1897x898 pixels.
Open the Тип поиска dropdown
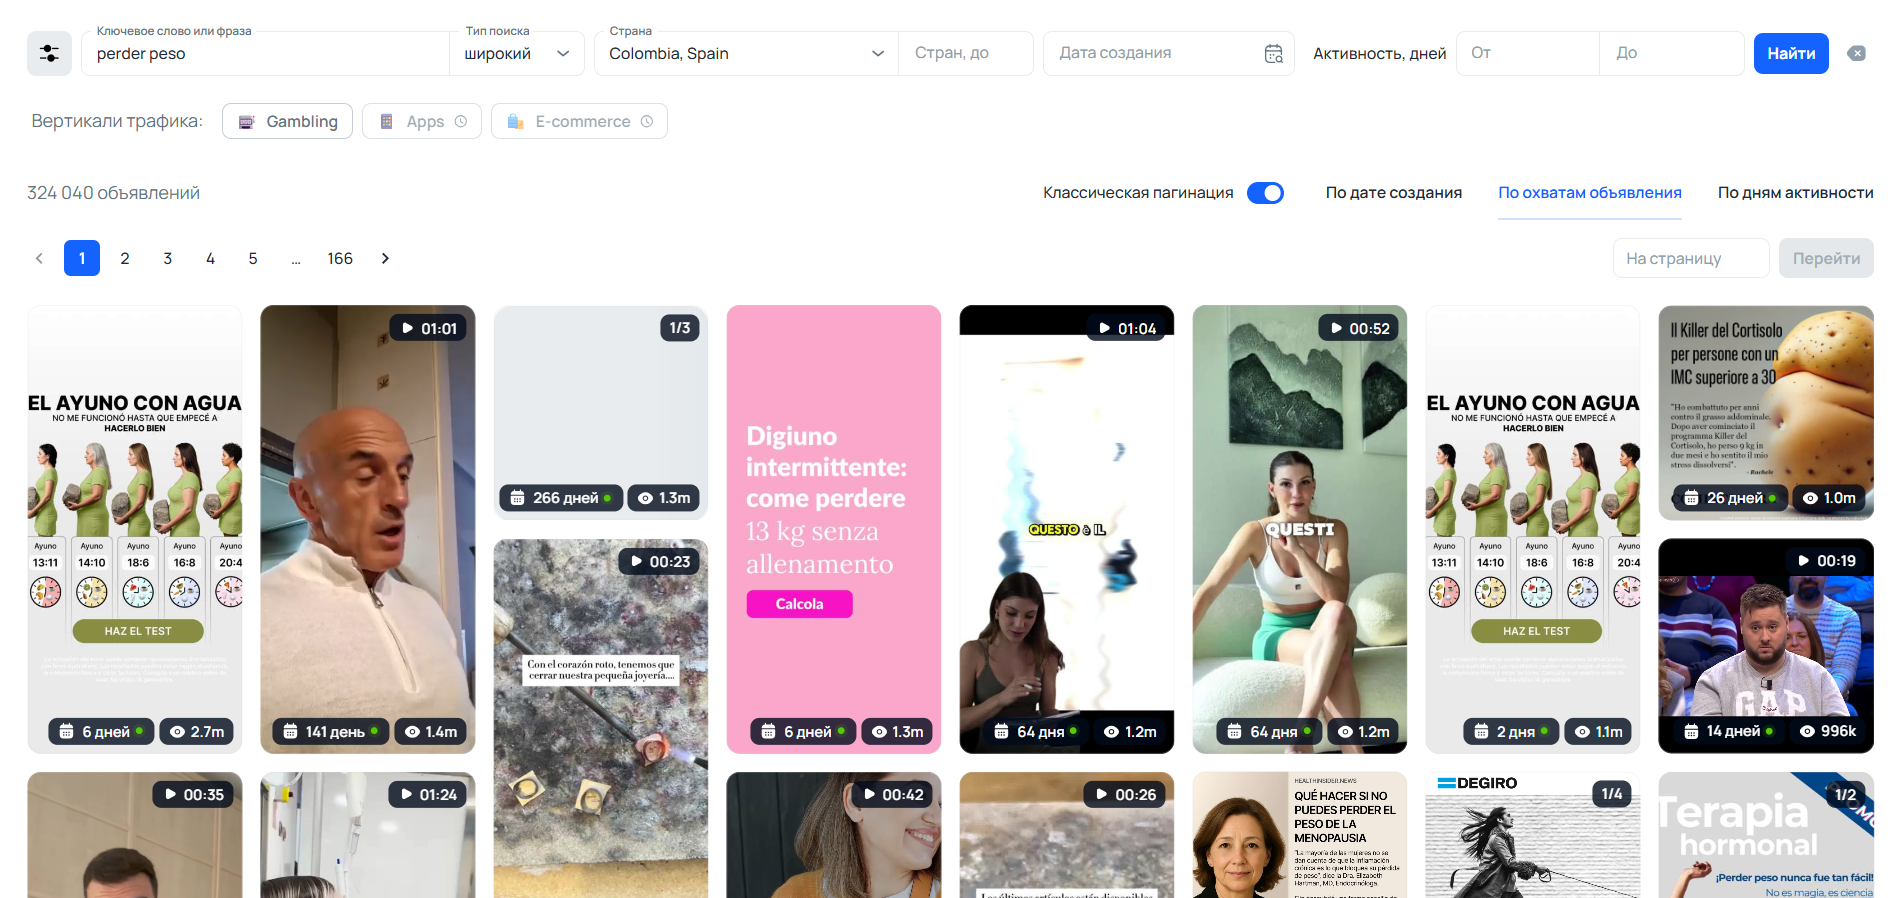(x=516, y=54)
